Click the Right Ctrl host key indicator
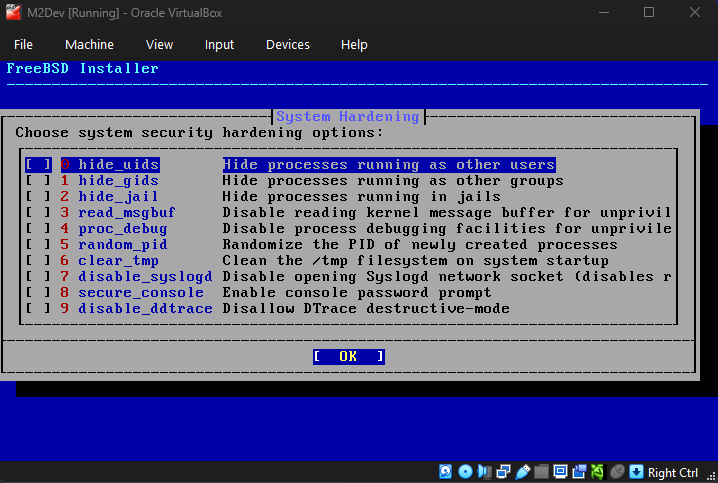Image resolution: width=718 pixels, height=483 pixels. [x=673, y=473]
